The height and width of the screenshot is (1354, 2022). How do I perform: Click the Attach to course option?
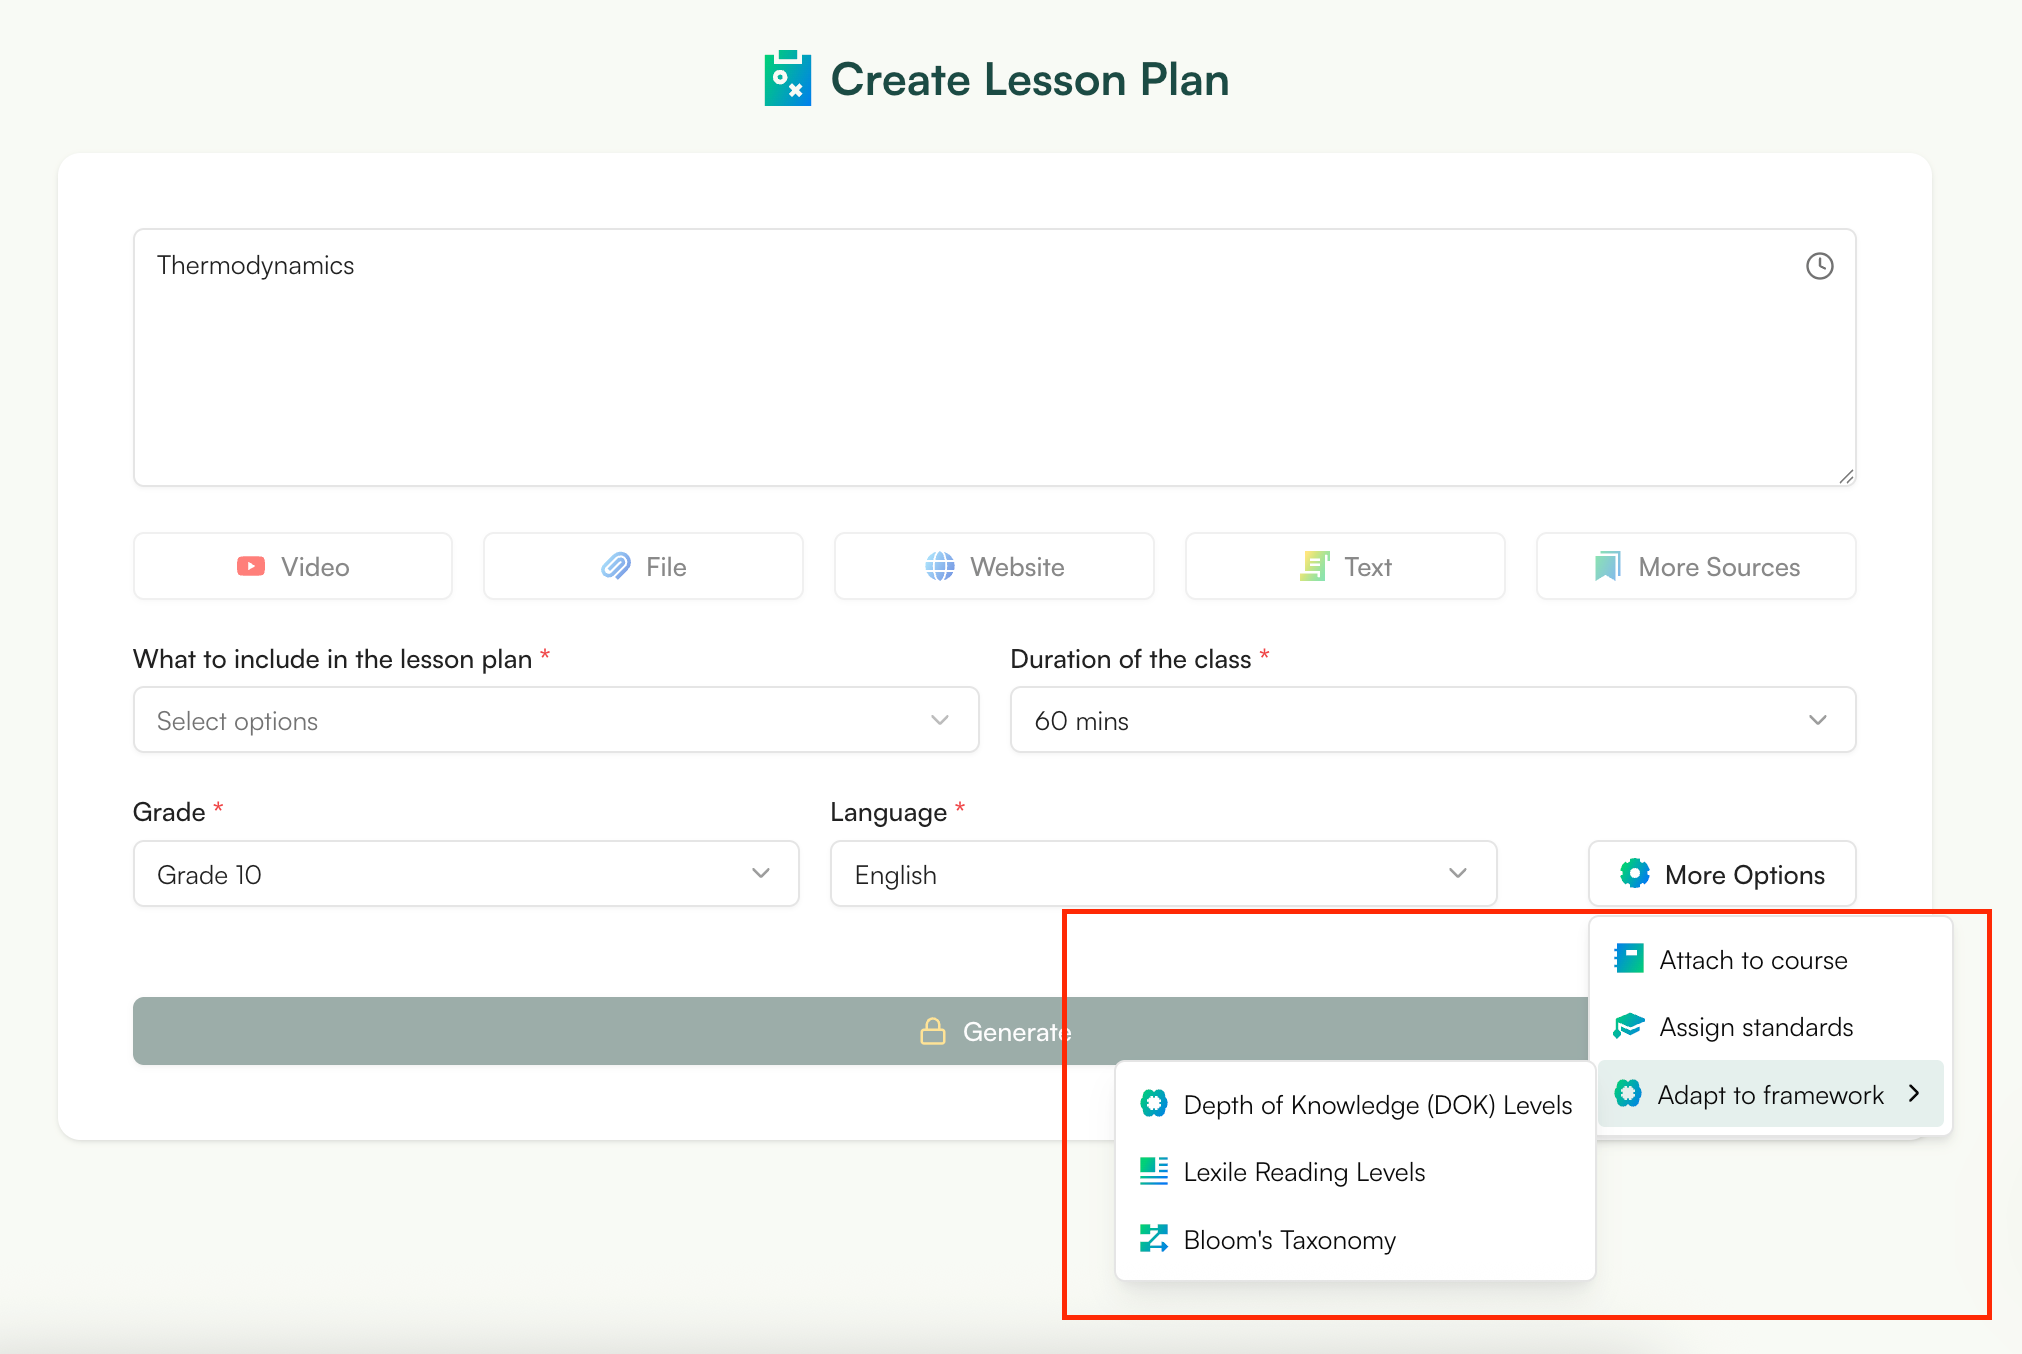1753,959
